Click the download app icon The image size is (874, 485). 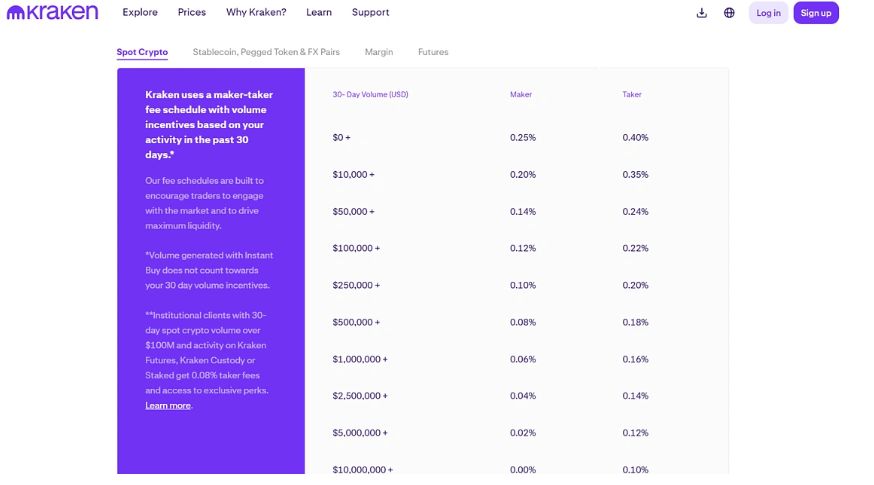pyautogui.click(x=701, y=13)
